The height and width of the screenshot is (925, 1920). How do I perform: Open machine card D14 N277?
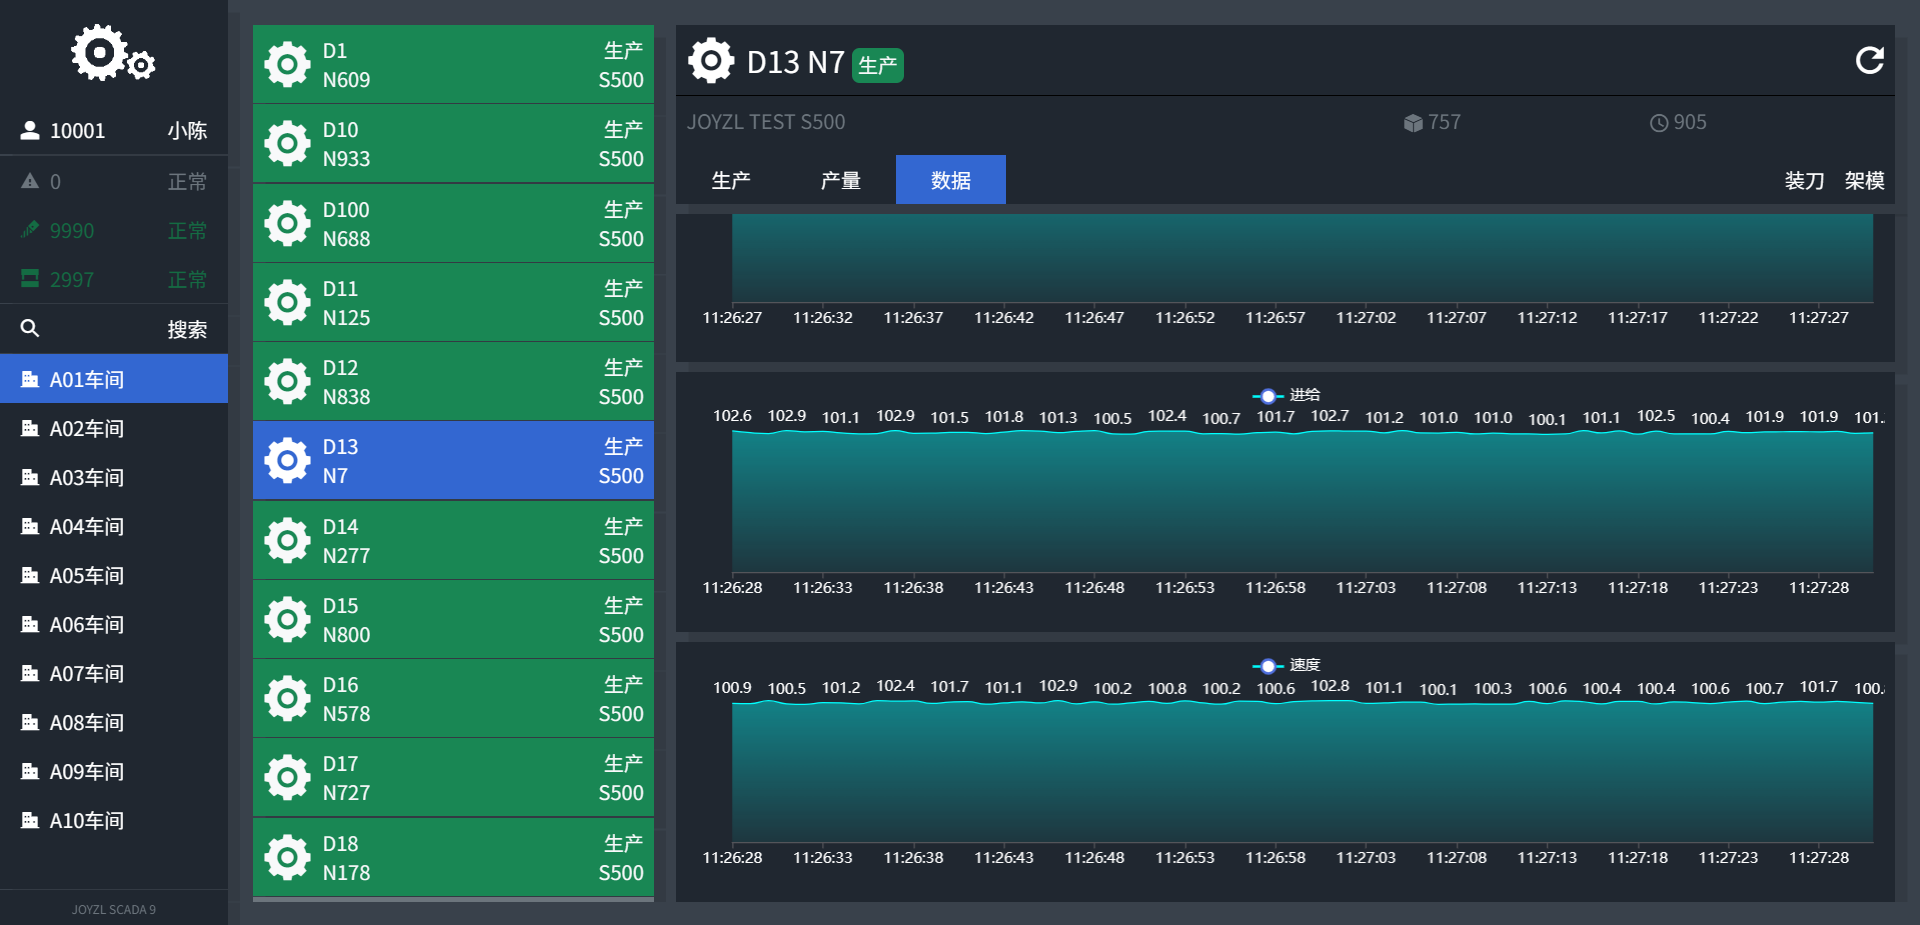pyautogui.click(x=453, y=540)
